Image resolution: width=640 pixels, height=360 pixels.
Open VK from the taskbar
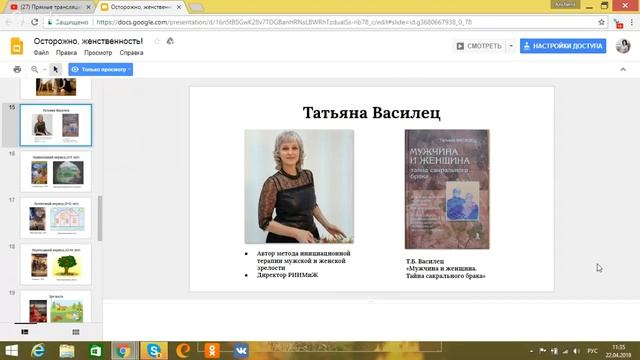(x=241, y=351)
